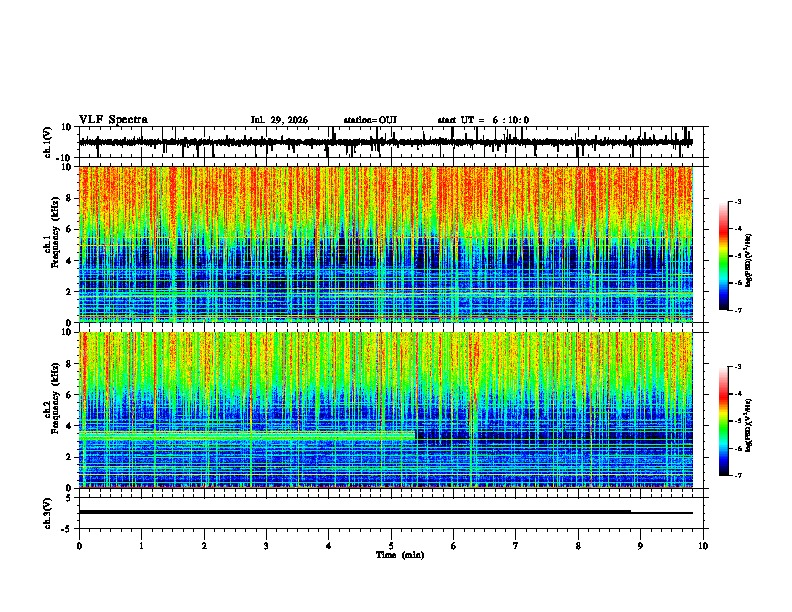Click the "Time (min)" axis label
792x612 pixels.
[x=400, y=555]
